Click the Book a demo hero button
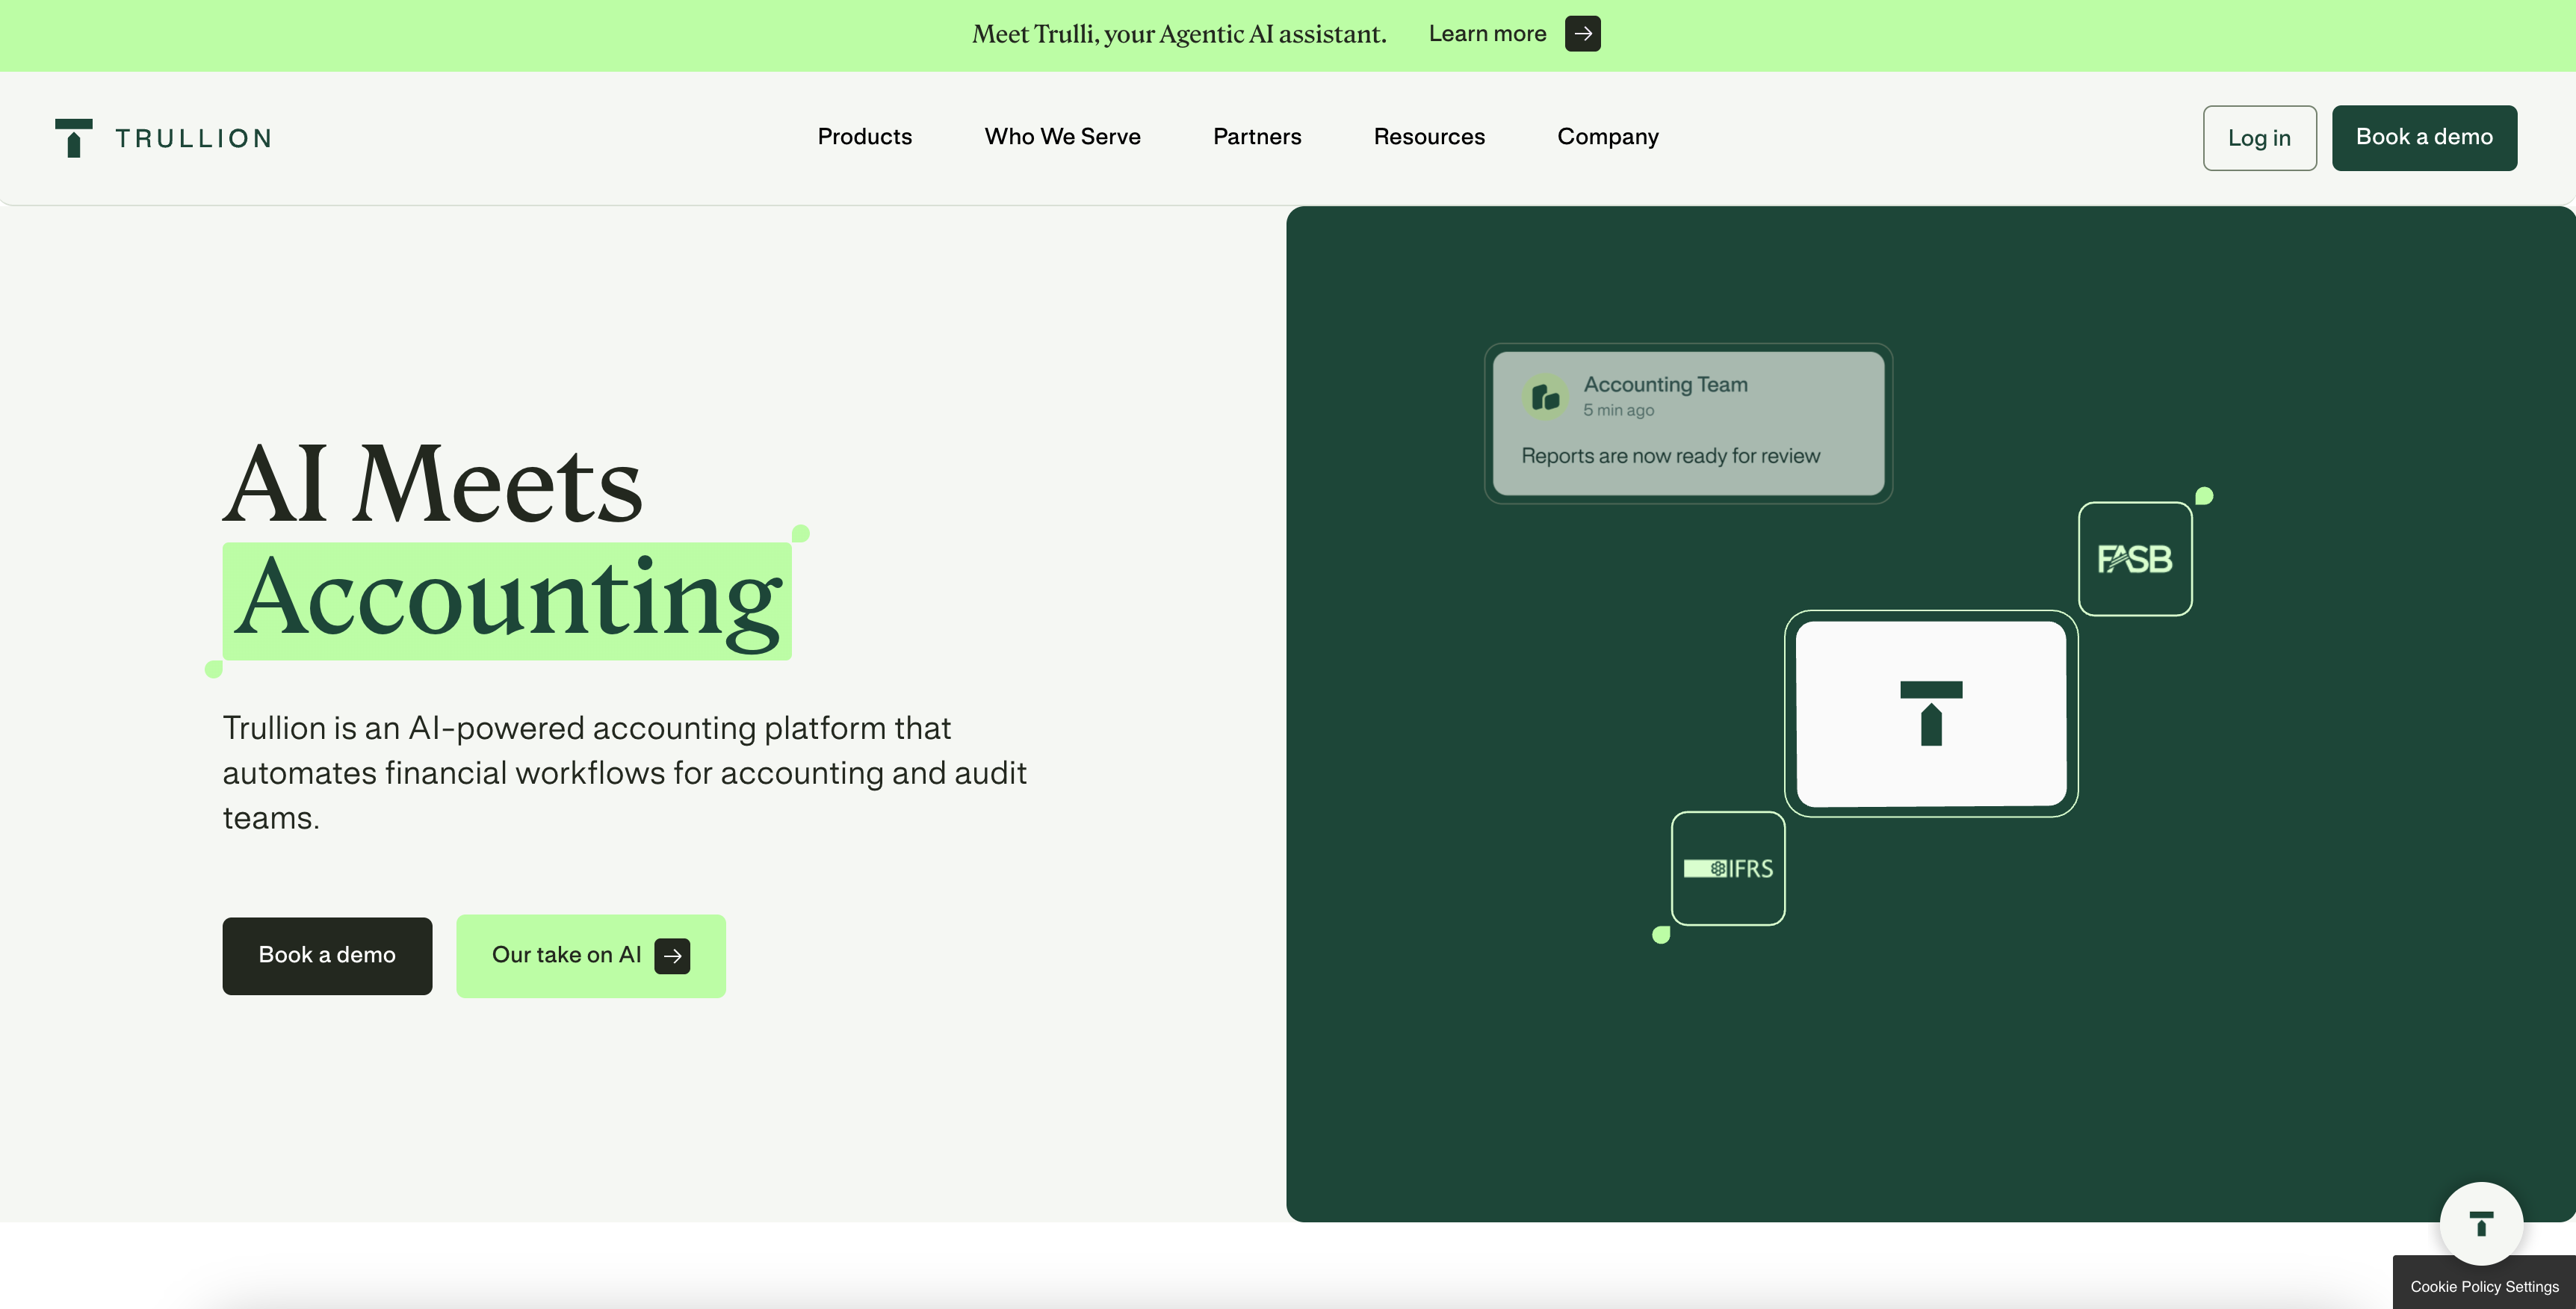Image resolution: width=2576 pixels, height=1309 pixels. point(327,956)
